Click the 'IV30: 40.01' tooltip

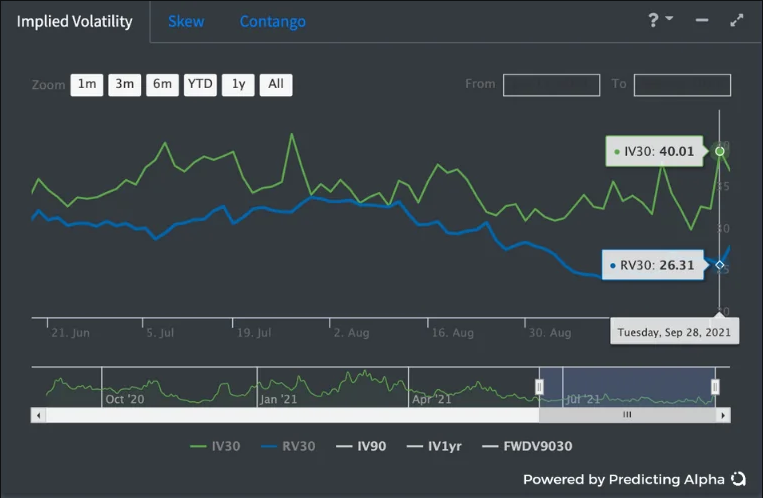coord(654,151)
